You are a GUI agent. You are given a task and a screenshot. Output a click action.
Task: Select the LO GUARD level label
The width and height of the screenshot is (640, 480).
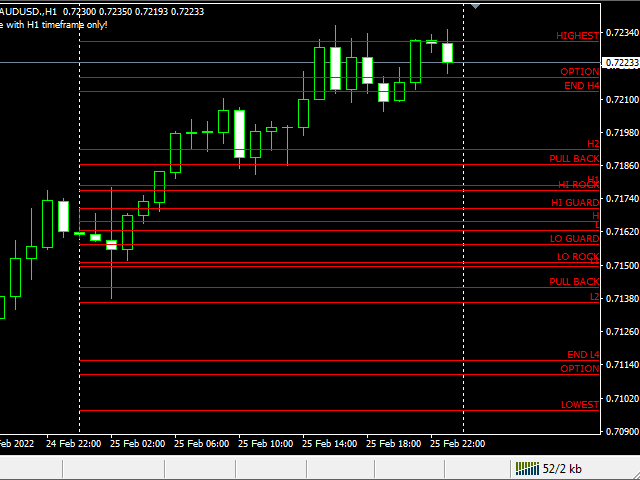click(574, 238)
